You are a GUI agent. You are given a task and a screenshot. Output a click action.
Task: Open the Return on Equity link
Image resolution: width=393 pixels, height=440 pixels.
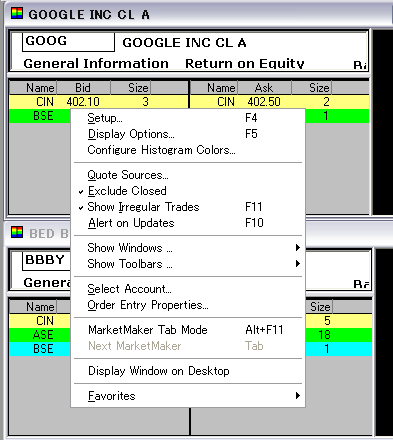[x=245, y=63]
